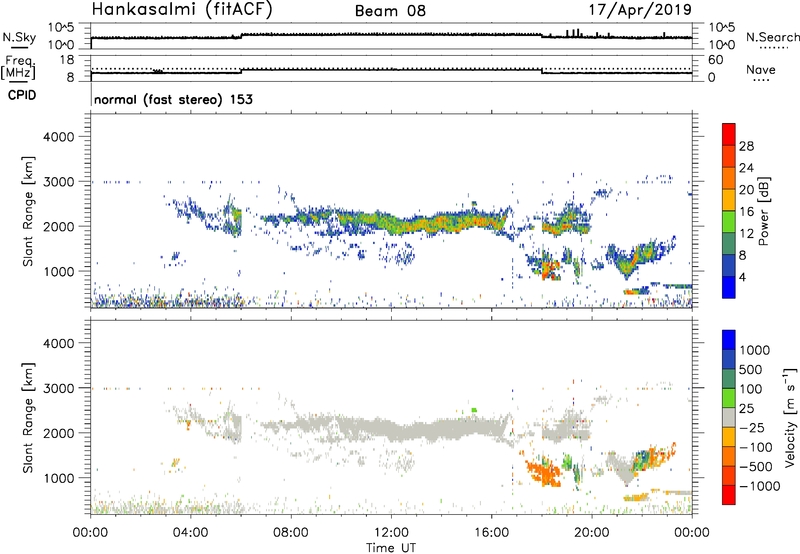Screen dimensions: 800x554
Task: Click the '16' label on the power colorbar
Action: 746,212
